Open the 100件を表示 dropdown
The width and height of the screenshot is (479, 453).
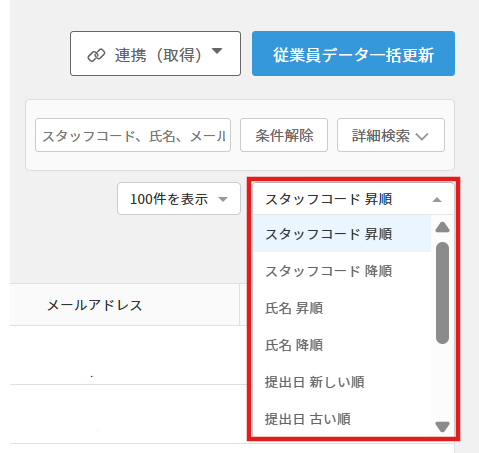(x=179, y=199)
